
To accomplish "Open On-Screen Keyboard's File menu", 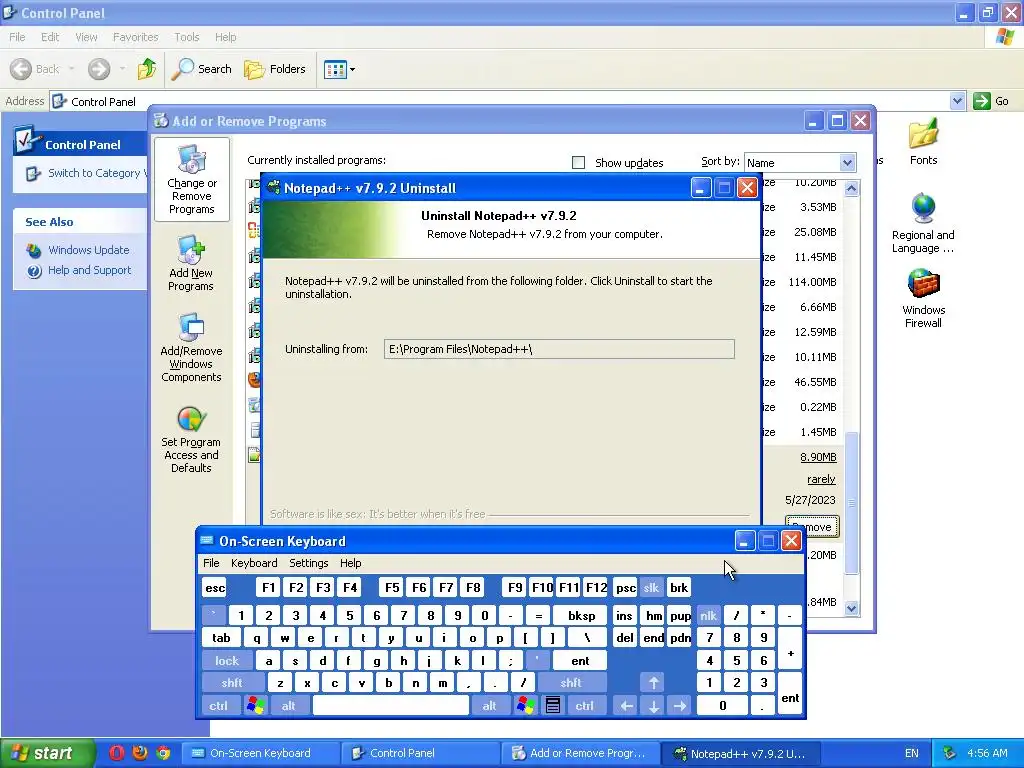I will [211, 563].
